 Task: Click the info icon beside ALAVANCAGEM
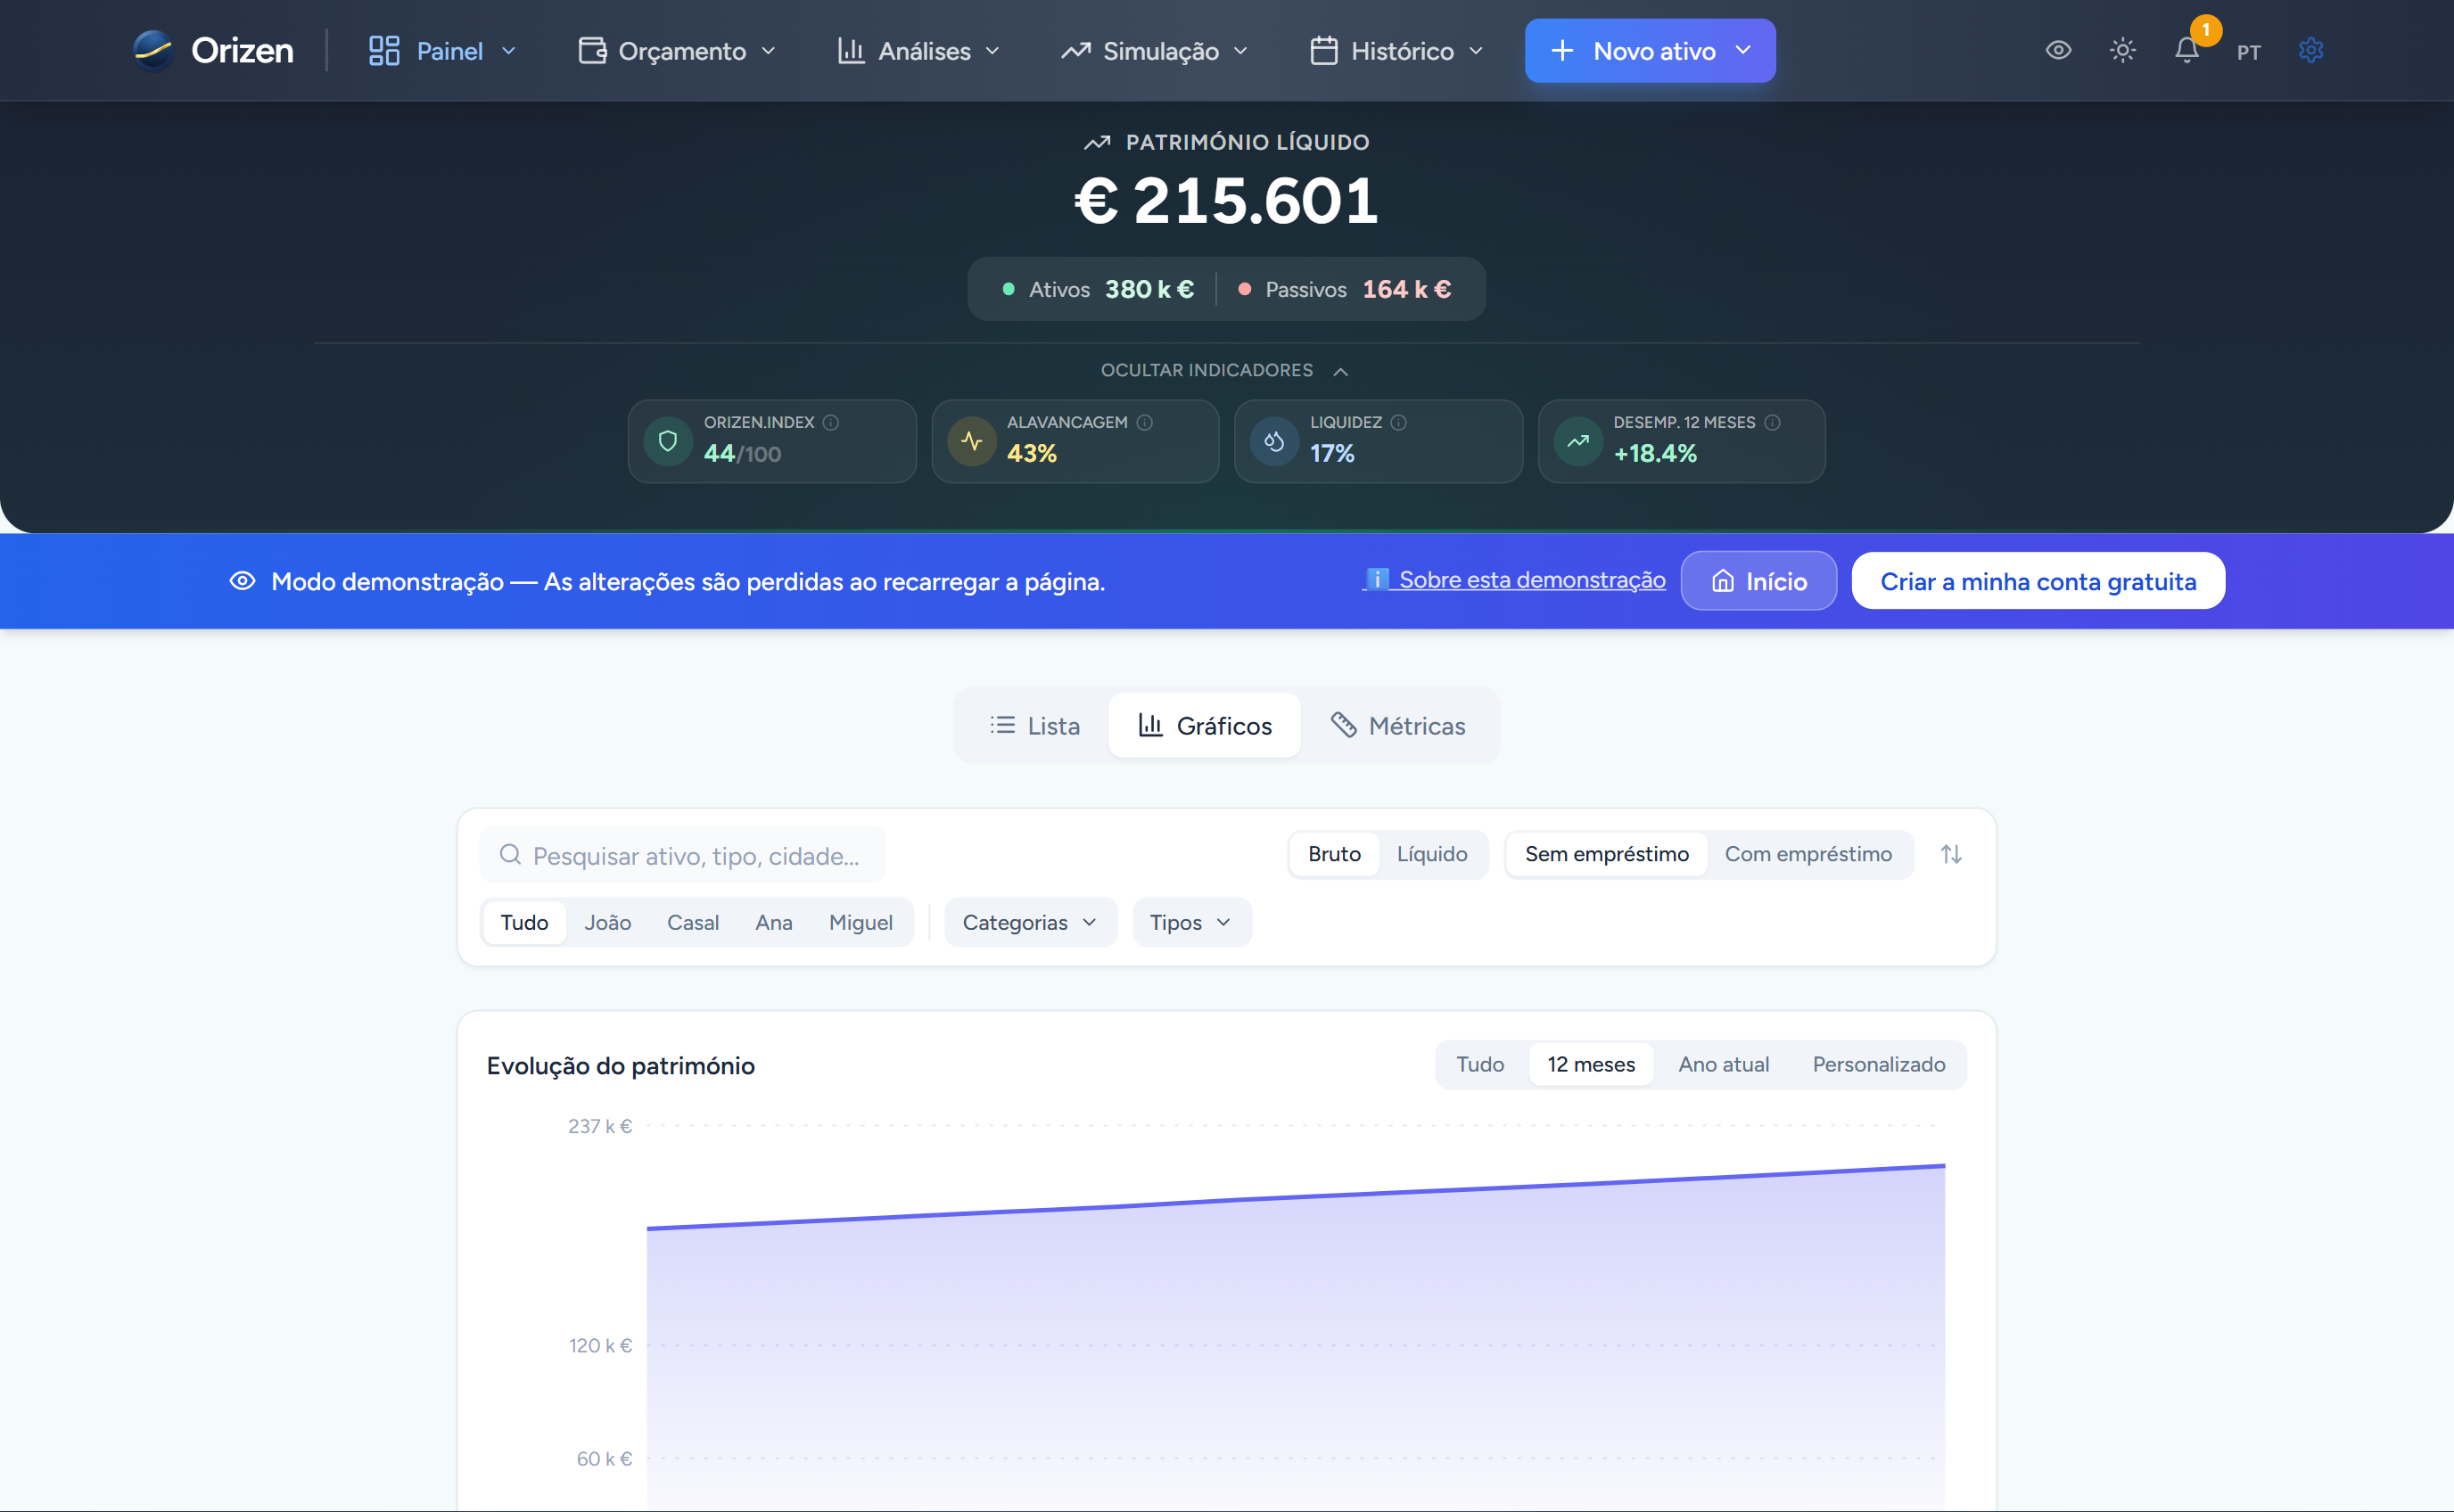pos(1145,423)
